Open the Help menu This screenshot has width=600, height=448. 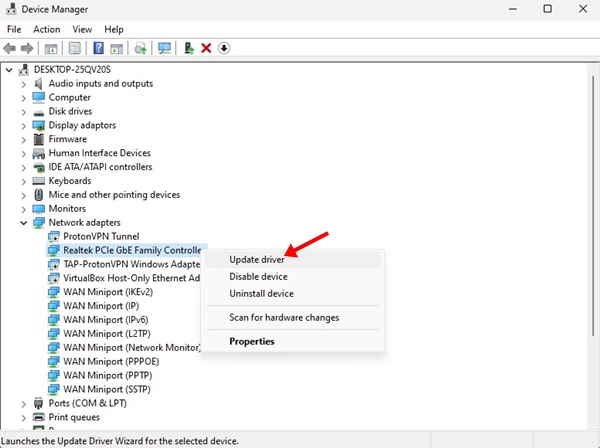114,29
